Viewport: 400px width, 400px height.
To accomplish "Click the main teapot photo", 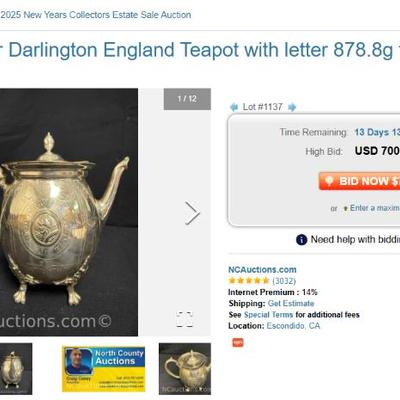I will [x=69, y=212].
